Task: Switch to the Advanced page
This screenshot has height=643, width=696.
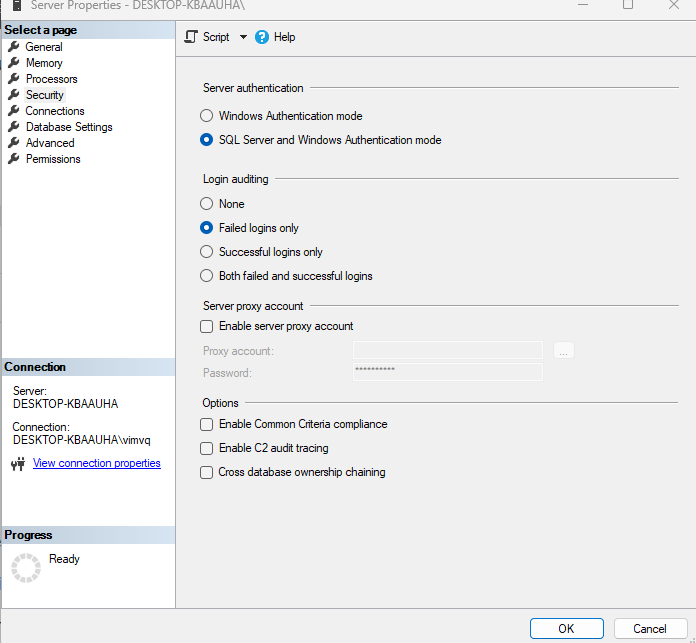Action: point(50,143)
